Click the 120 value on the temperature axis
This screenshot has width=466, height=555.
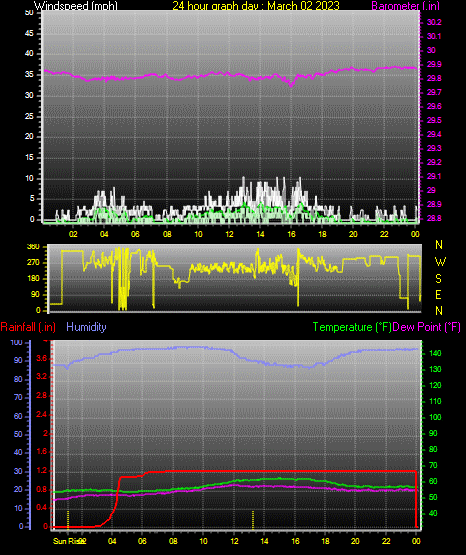point(435,385)
